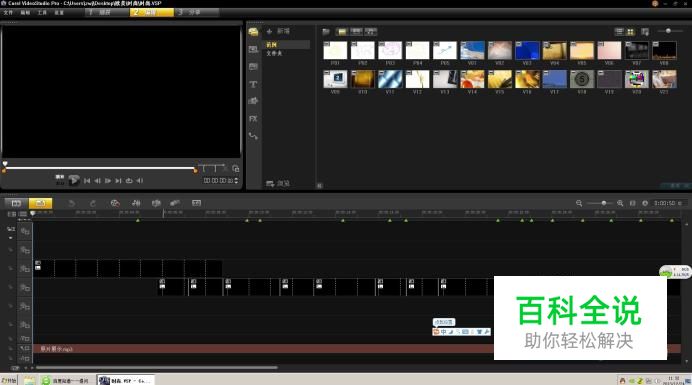Toggle repeat playback

(x=129, y=181)
